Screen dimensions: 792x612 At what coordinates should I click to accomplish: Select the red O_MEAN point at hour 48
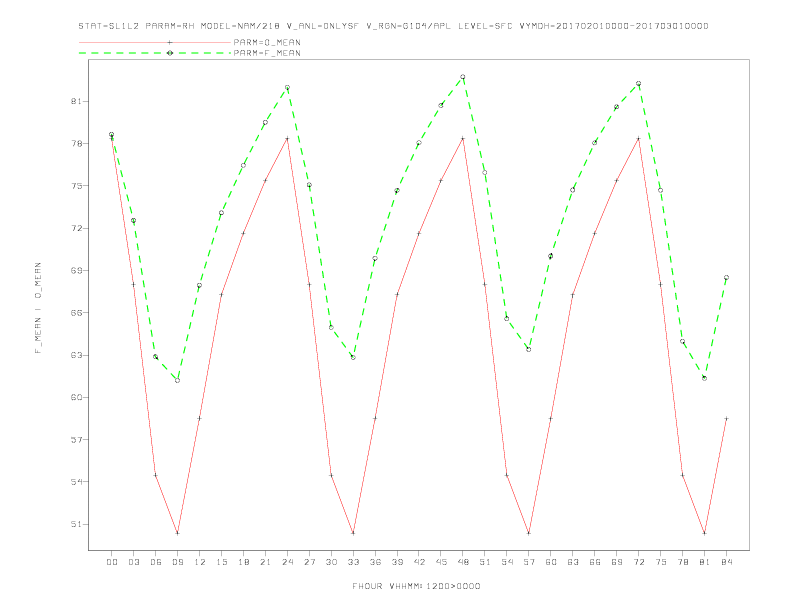[463, 138]
